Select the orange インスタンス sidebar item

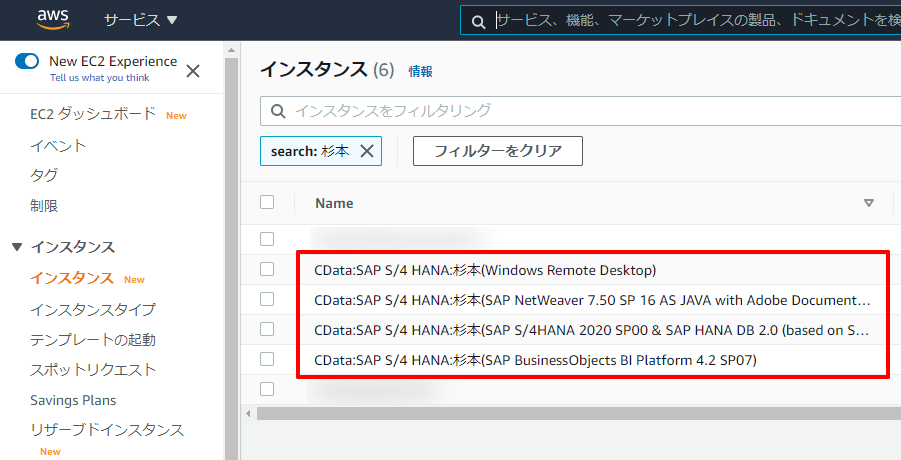point(72,278)
